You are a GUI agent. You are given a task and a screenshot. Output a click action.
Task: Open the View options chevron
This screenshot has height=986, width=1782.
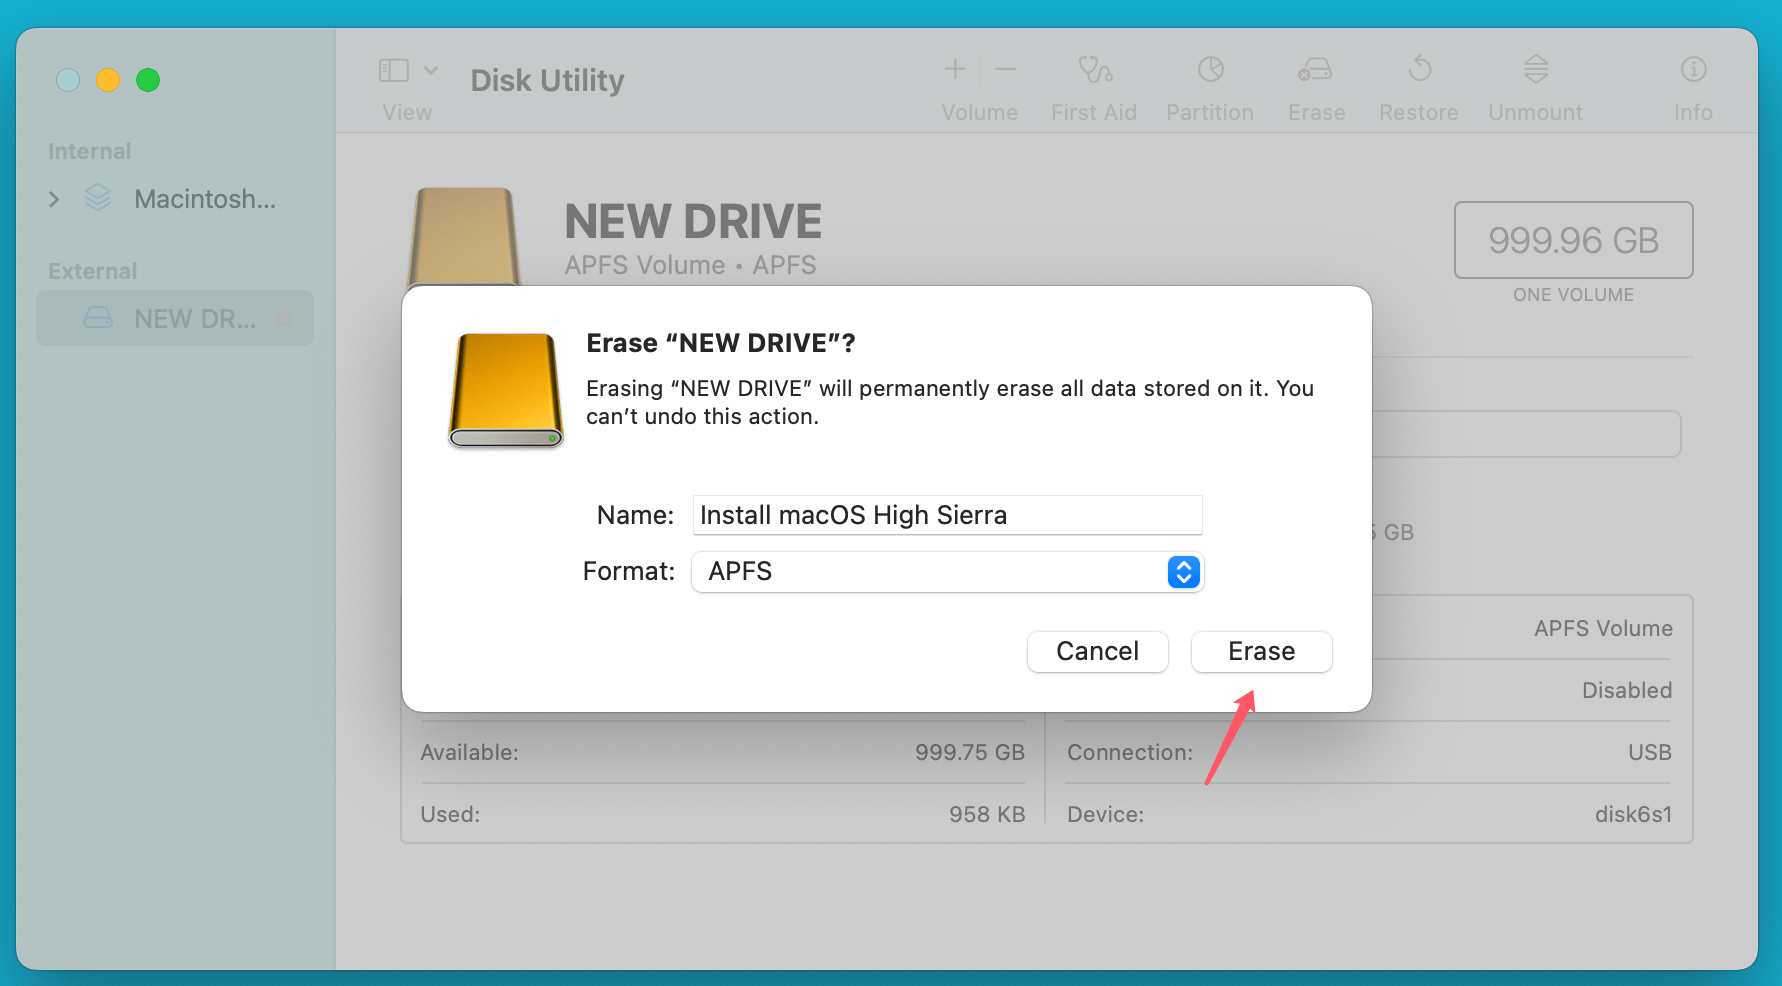[431, 69]
